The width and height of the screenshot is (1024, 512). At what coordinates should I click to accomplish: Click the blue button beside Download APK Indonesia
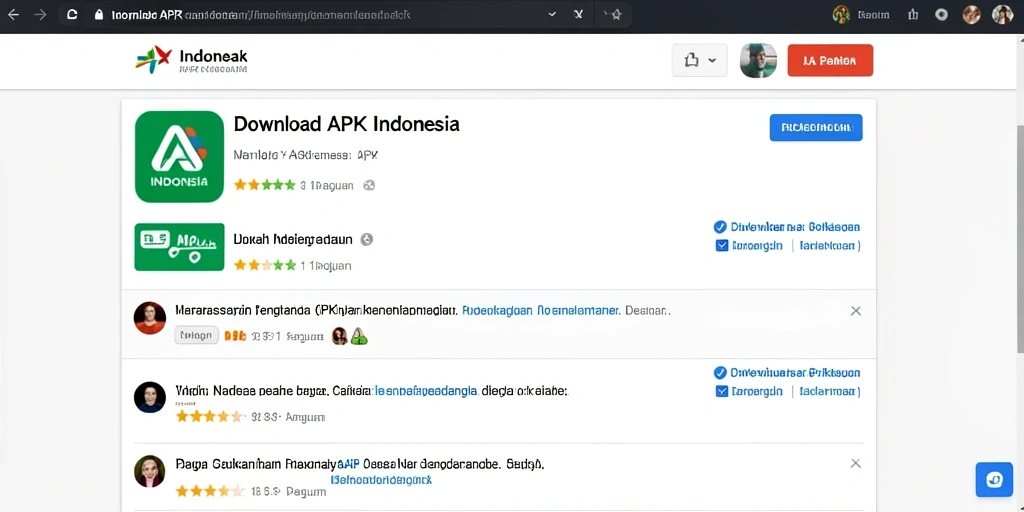pos(816,127)
